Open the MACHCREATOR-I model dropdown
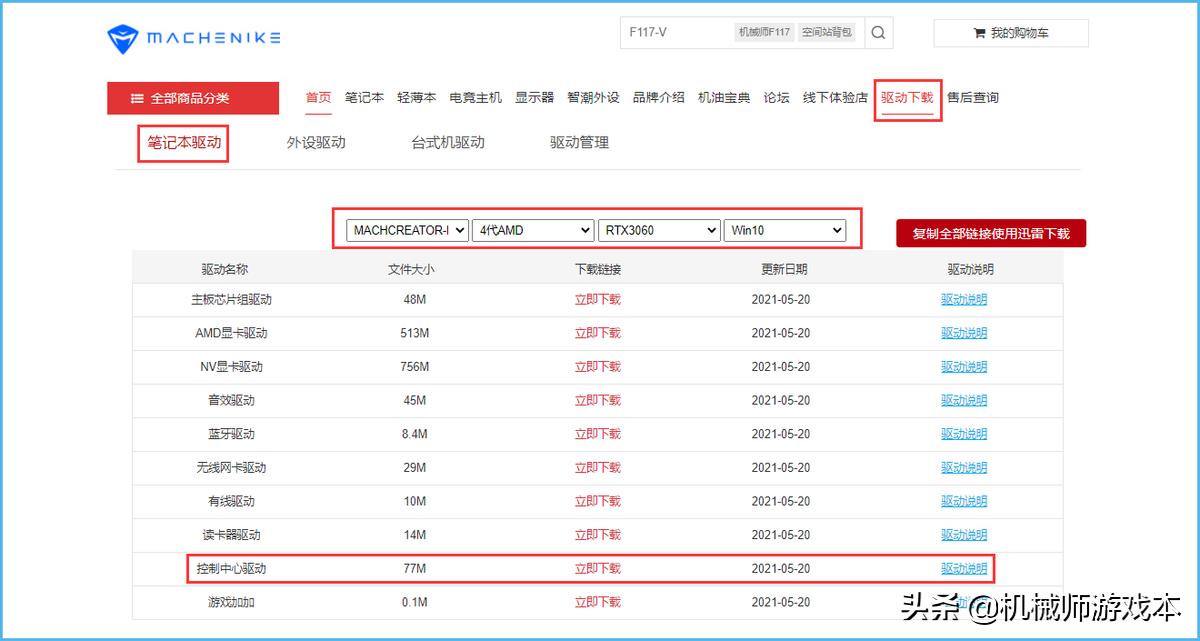The image size is (1200, 641). click(405, 229)
